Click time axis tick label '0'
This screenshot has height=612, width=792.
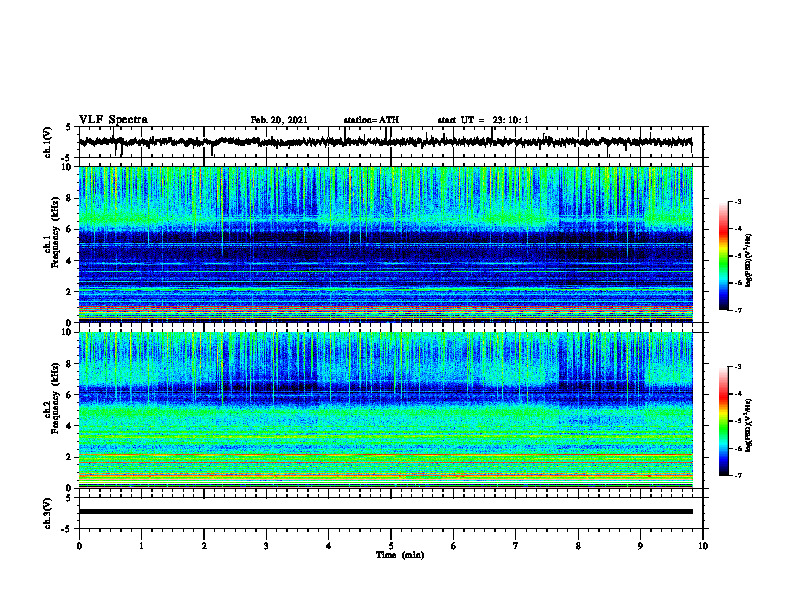pos(79,546)
